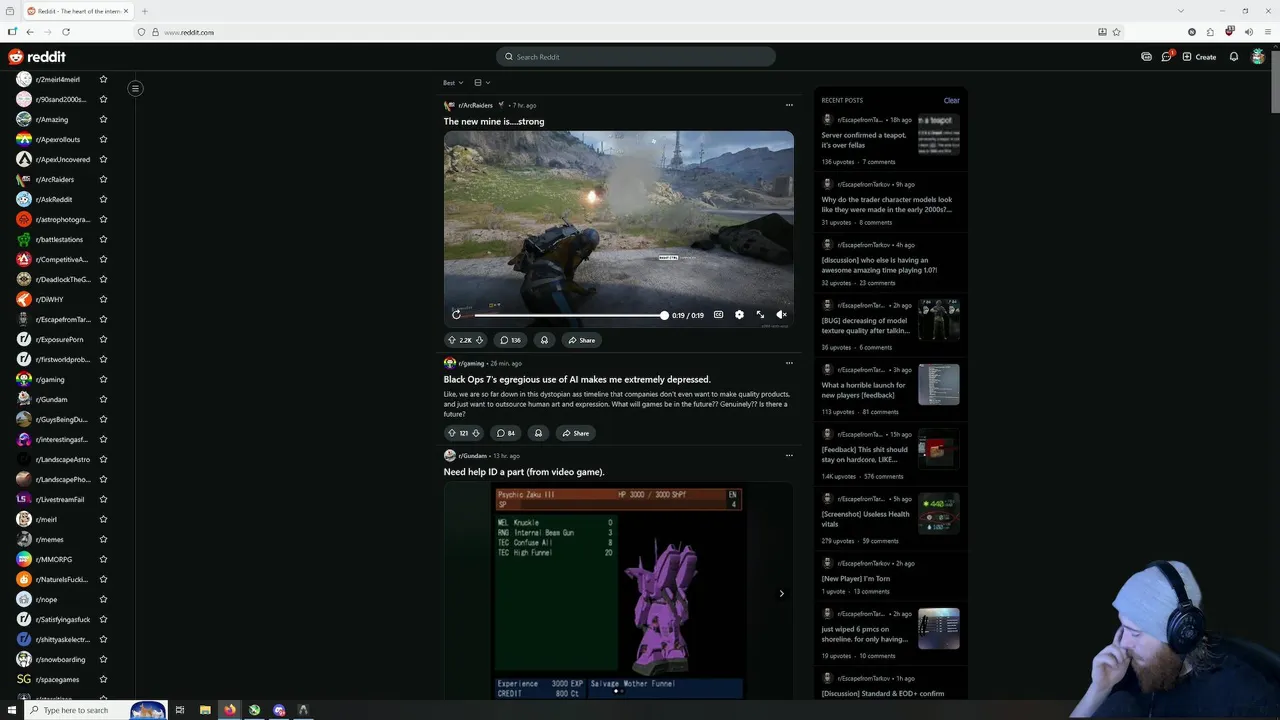Image resolution: width=1280 pixels, height=720 pixels.
Task: Favorite r/ArcRaiders with its star
Action: pos(103,179)
